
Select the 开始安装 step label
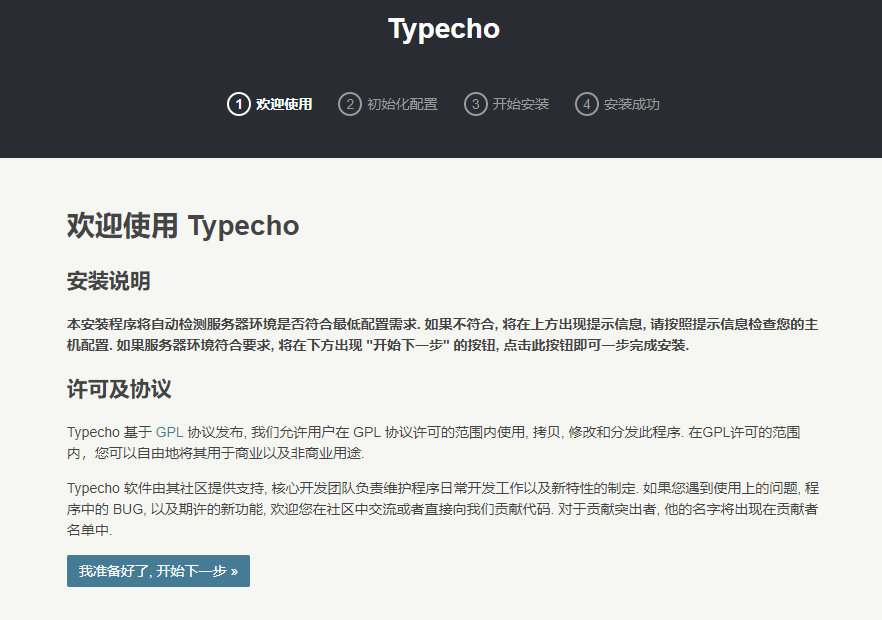tap(520, 104)
